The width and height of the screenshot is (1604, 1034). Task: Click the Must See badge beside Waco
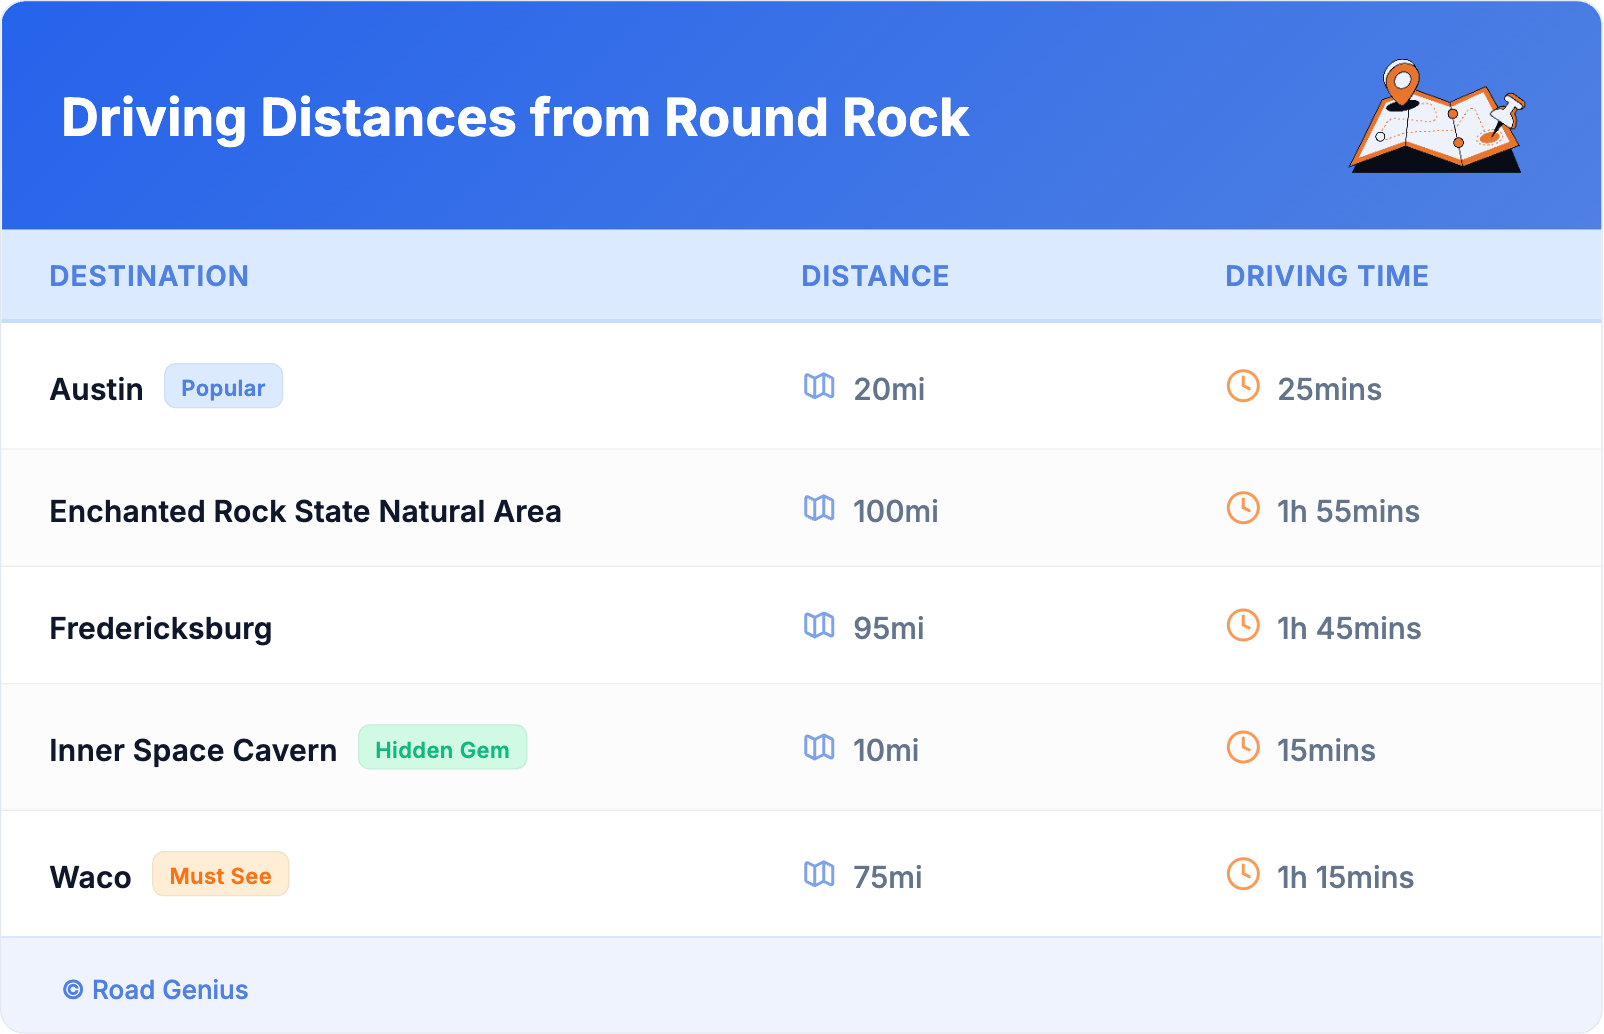[x=220, y=875]
